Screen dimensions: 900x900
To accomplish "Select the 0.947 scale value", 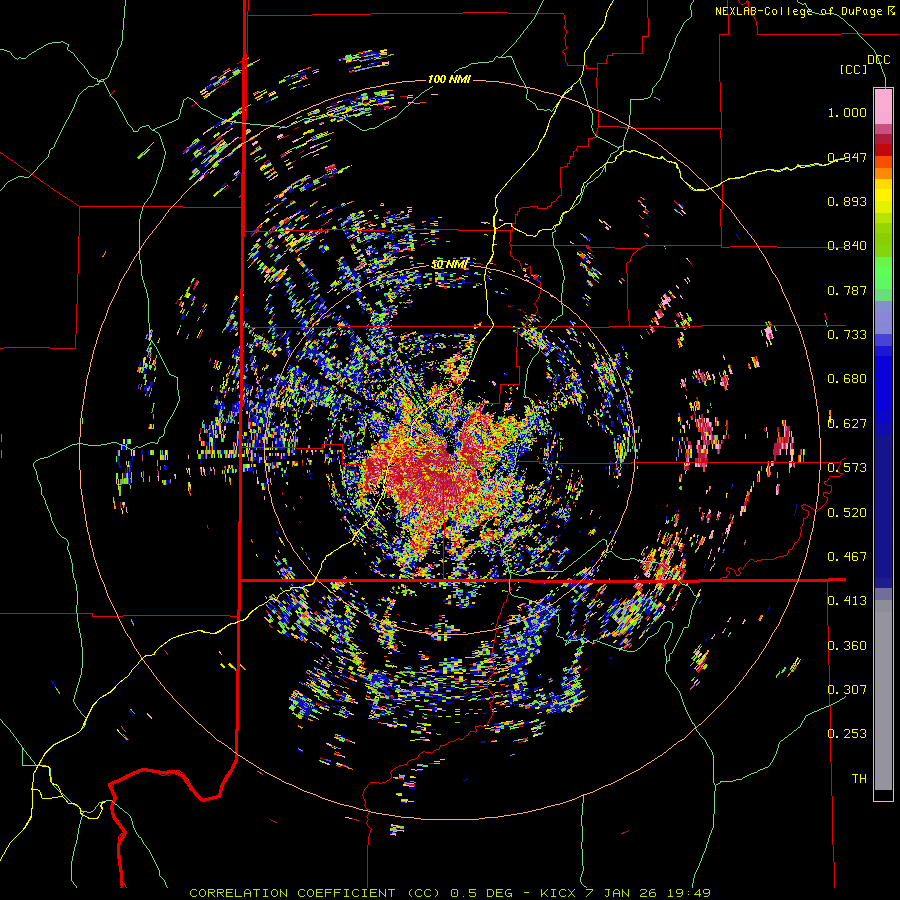I will point(847,157).
